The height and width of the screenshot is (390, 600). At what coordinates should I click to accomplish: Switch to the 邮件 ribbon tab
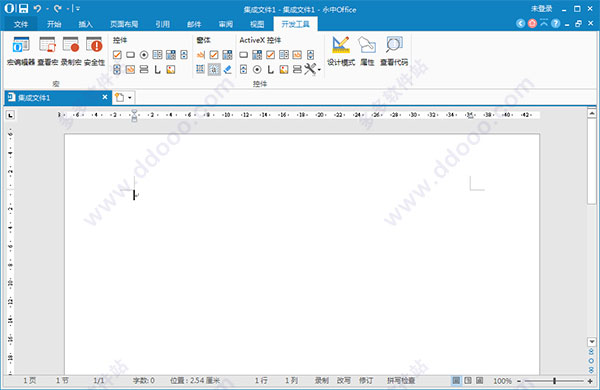coord(194,24)
